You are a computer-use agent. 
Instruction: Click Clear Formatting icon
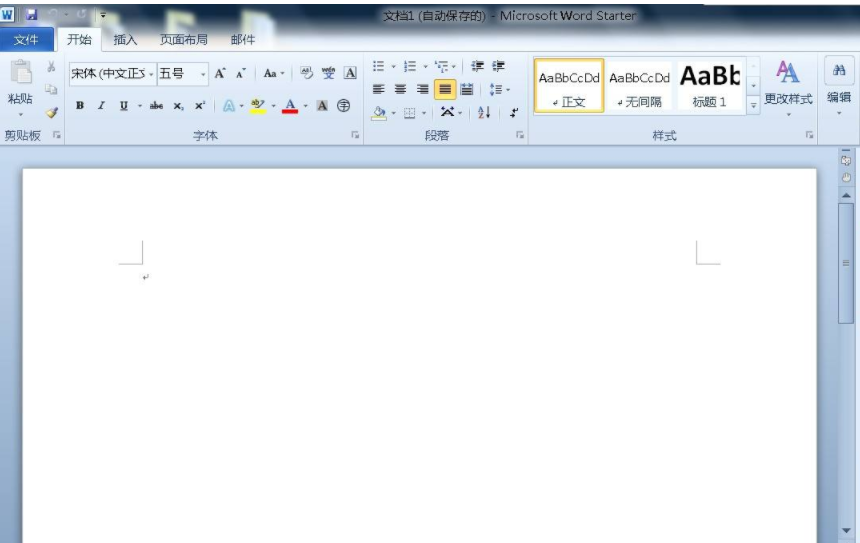pyautogui.click(x=306, y=73)
